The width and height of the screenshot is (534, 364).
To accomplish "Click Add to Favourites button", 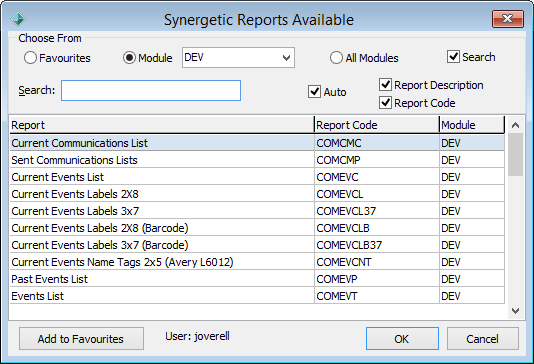I will [81, 339].
